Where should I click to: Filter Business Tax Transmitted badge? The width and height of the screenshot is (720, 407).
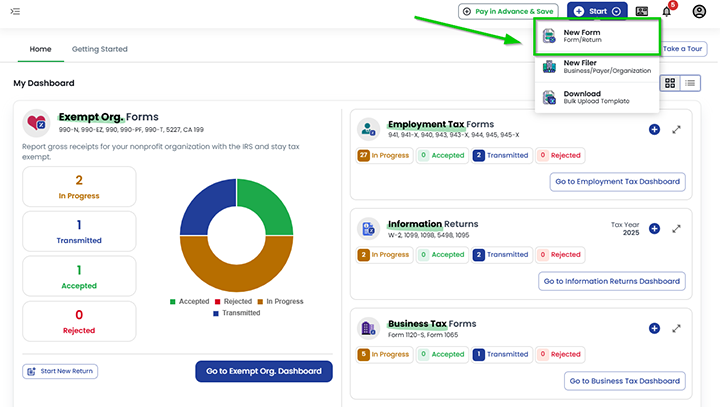point(501,354)
